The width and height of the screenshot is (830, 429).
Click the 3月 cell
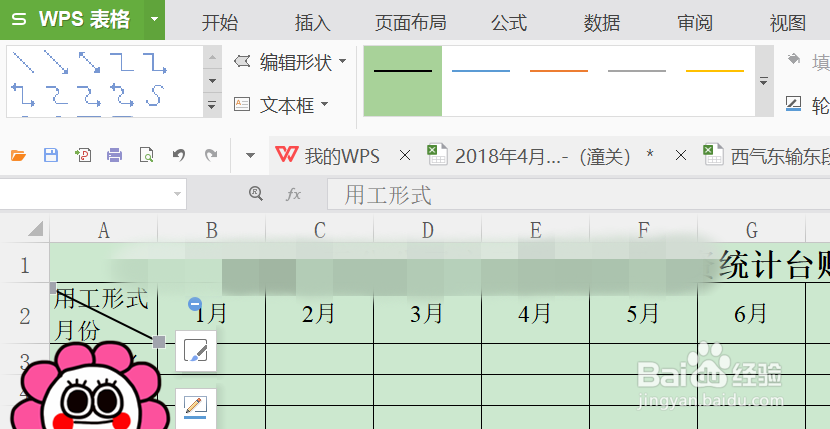[428, 314]
